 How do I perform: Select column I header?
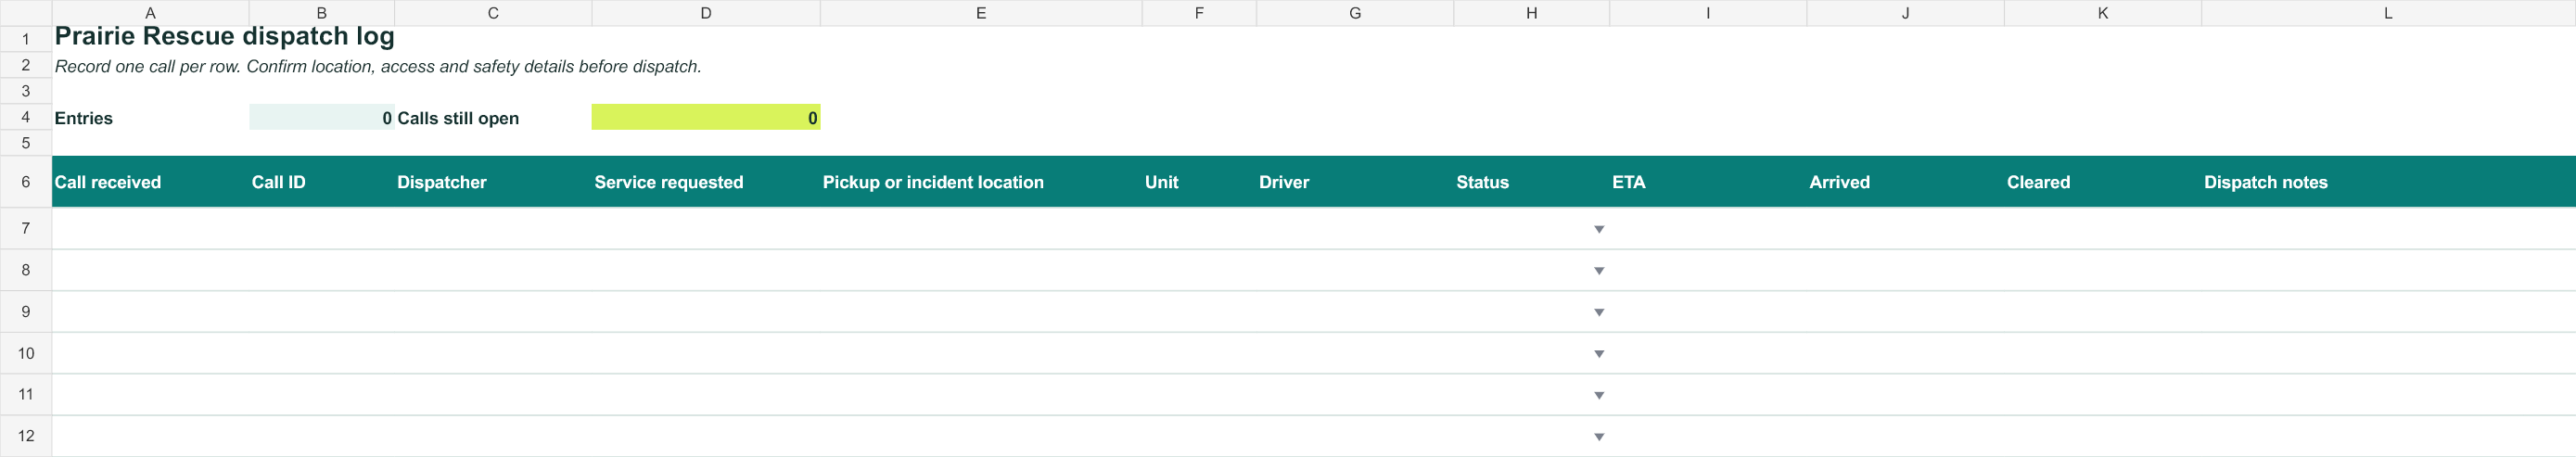(x=1708, y=13)
